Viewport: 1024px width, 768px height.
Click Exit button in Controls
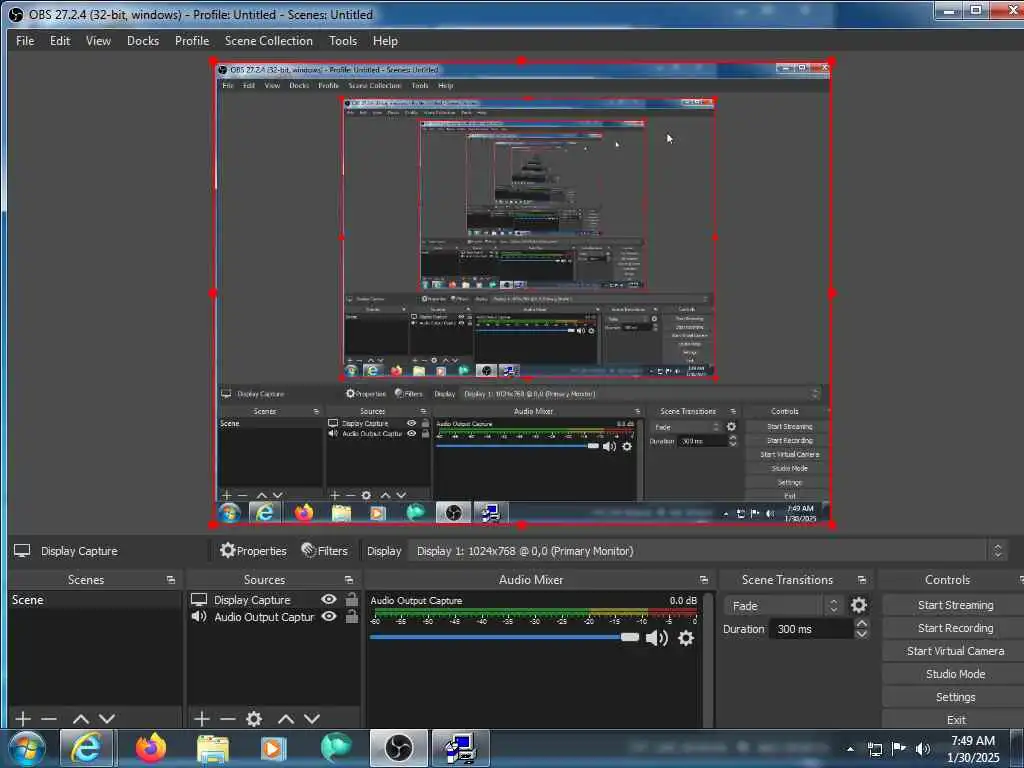[x=955, y=719]
